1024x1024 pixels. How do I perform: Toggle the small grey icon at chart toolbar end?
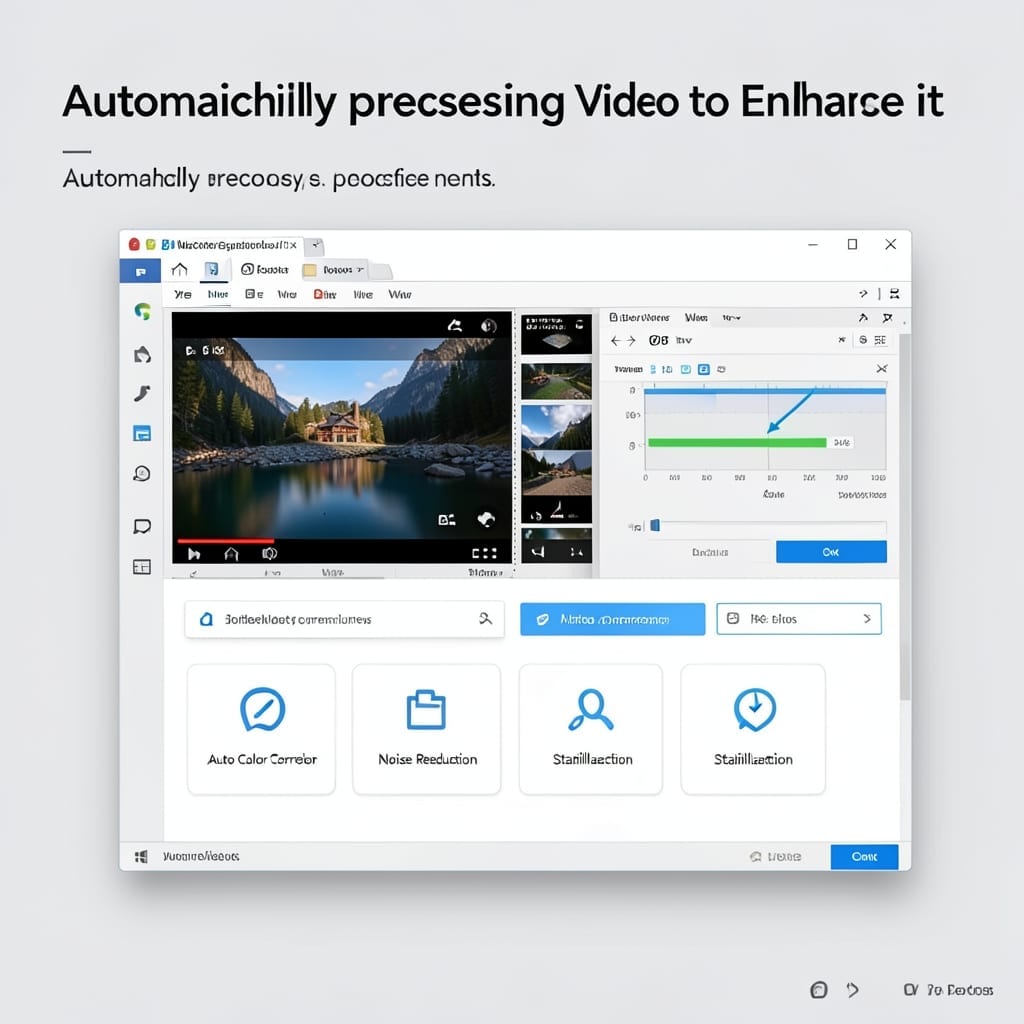click(721, 370)
